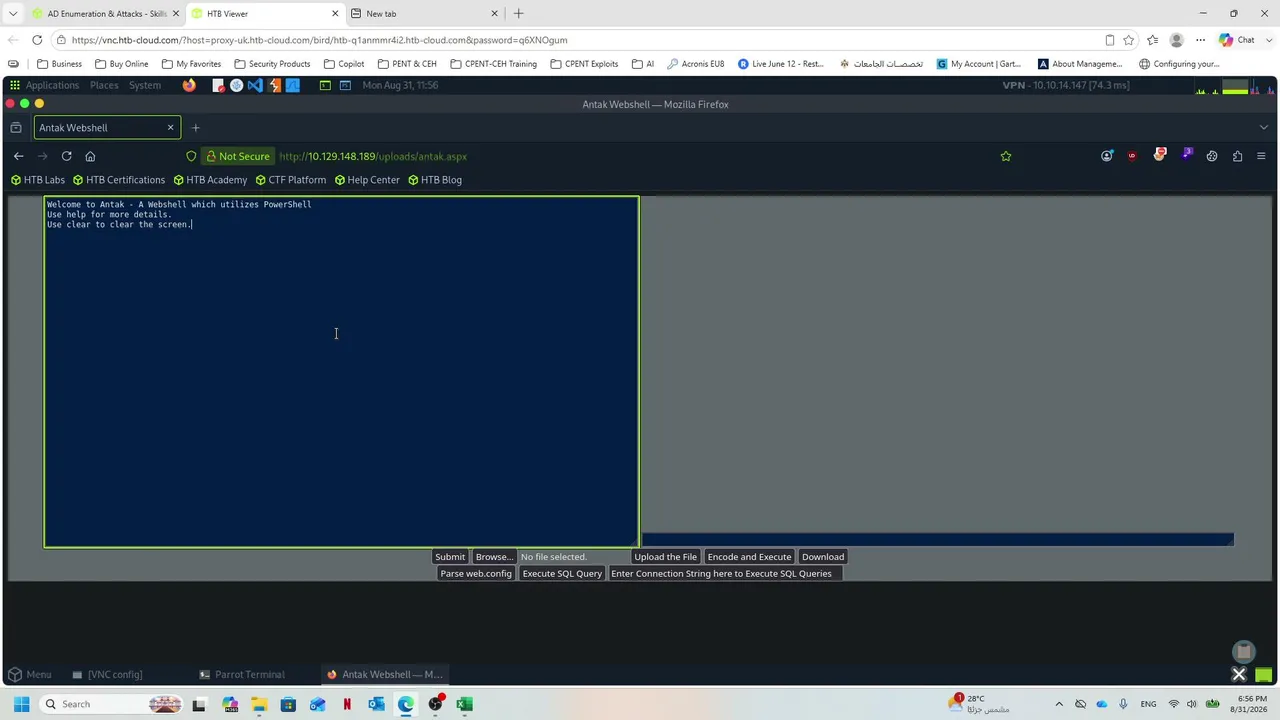
Task: Select the Antak Webshell Firefox tab
Action: click(x=106, y=128)
